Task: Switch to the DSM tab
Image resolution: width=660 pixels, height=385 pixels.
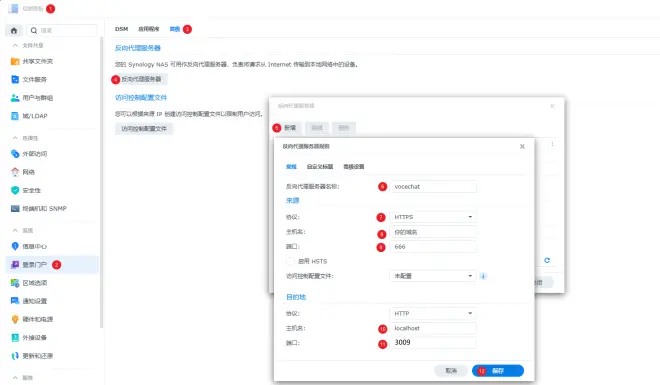Action: (121, 29)
